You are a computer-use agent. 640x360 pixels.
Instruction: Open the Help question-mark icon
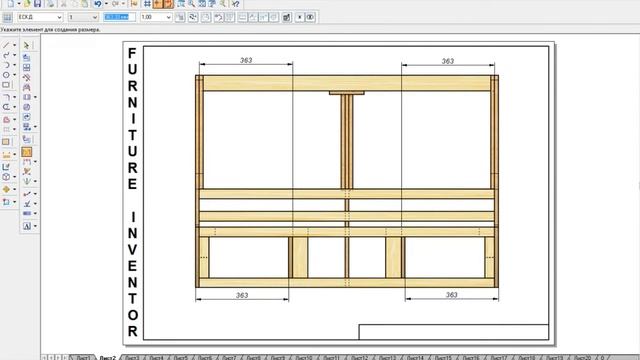pos(236,4)
